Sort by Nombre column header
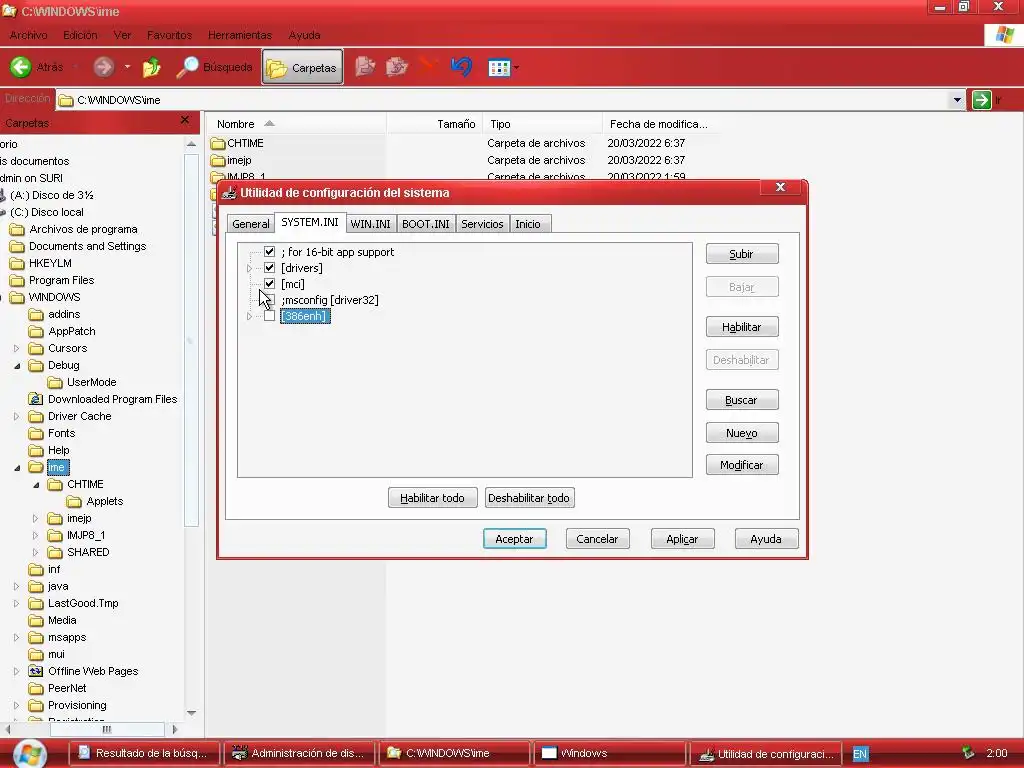This screenshot has height=768, width=1024. pos(296,124)
